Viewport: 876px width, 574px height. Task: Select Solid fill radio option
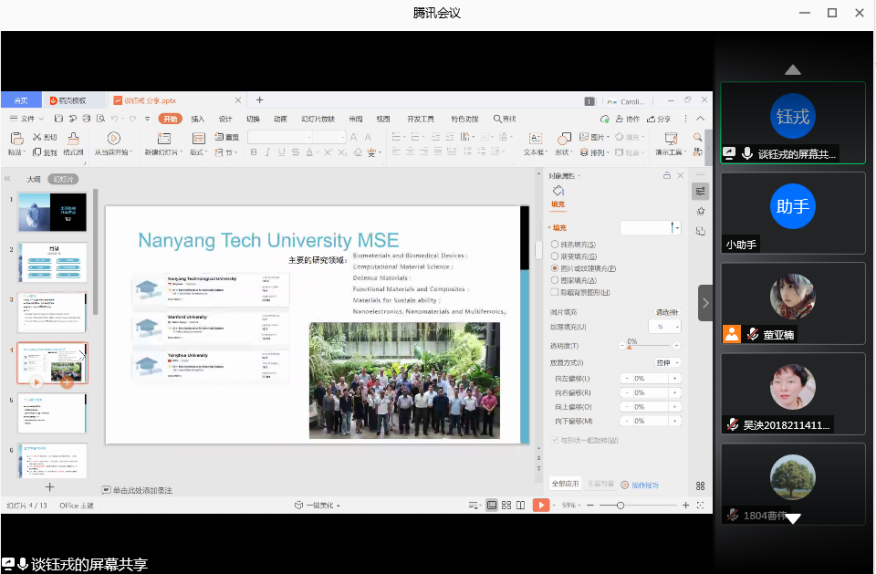pos(555,244)
